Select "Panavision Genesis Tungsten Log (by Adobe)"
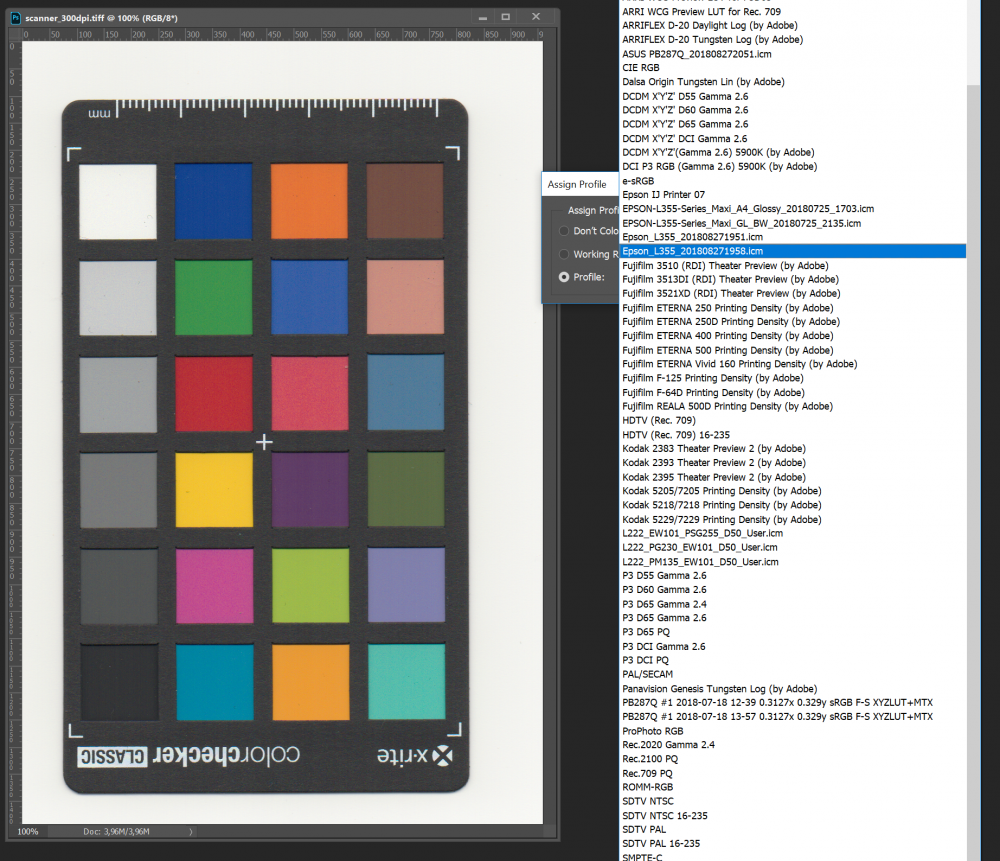The image size is (1000, 861). (722, 688)
